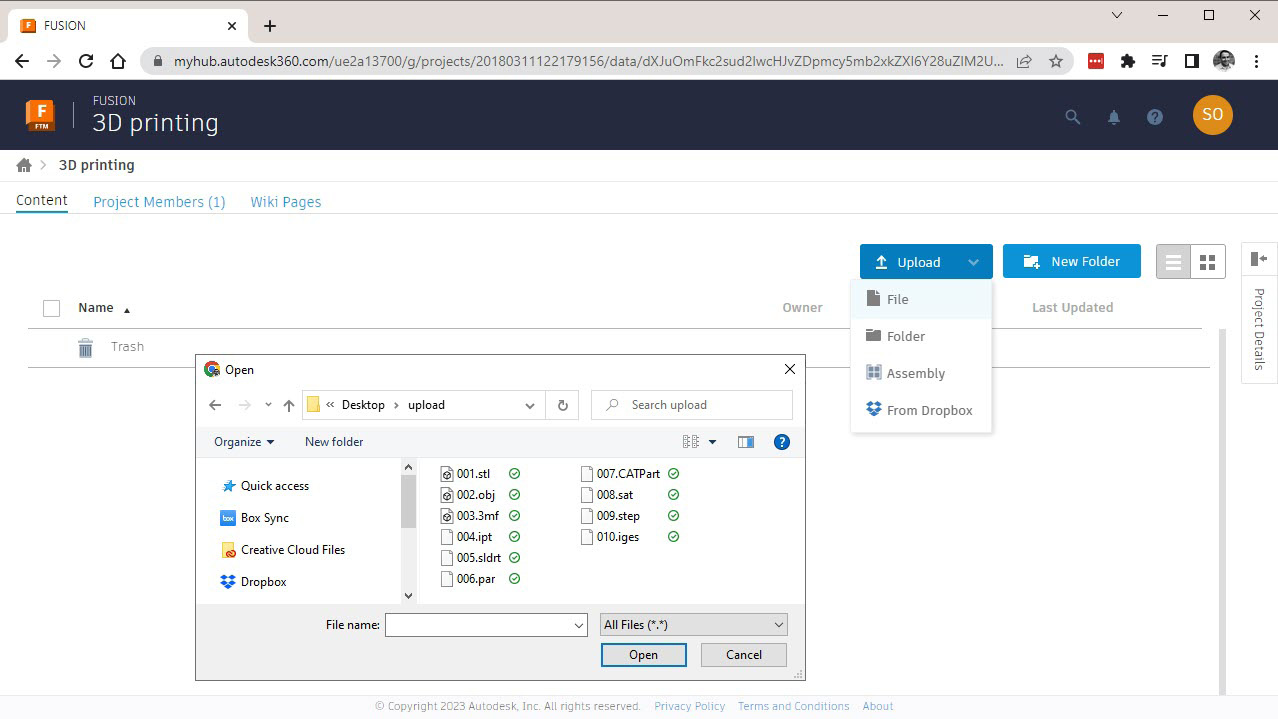This screenshot has width=1278, height=719.
Task: Switch to grid view layout
Action: pyautogui.click(x=1208, y=262)
